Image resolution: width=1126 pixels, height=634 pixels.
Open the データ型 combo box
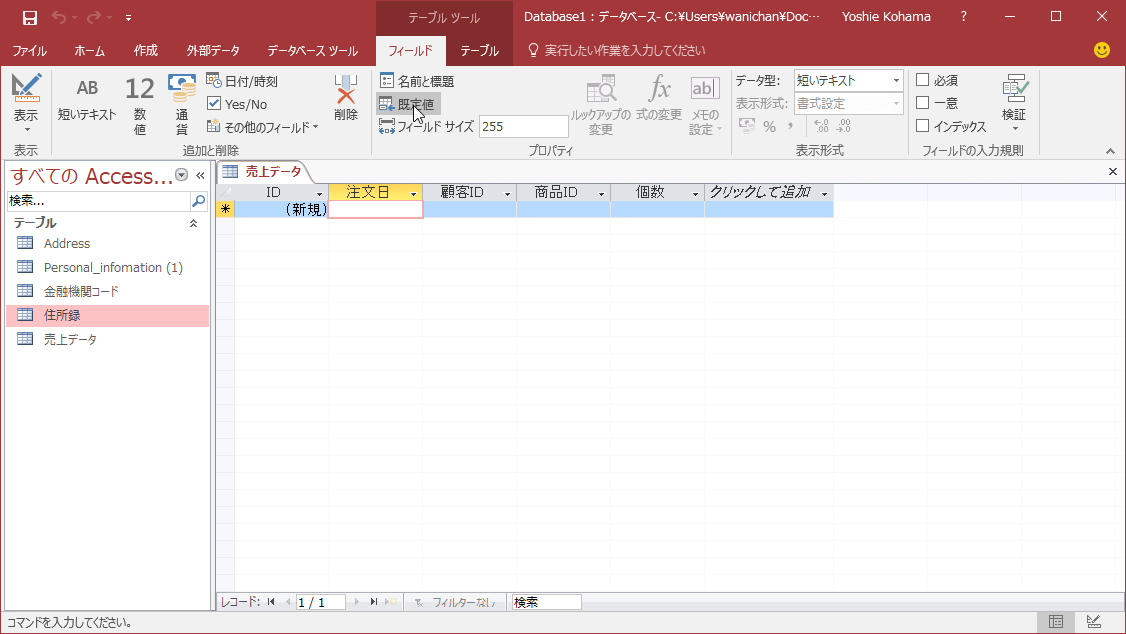[x=848, y=80]
